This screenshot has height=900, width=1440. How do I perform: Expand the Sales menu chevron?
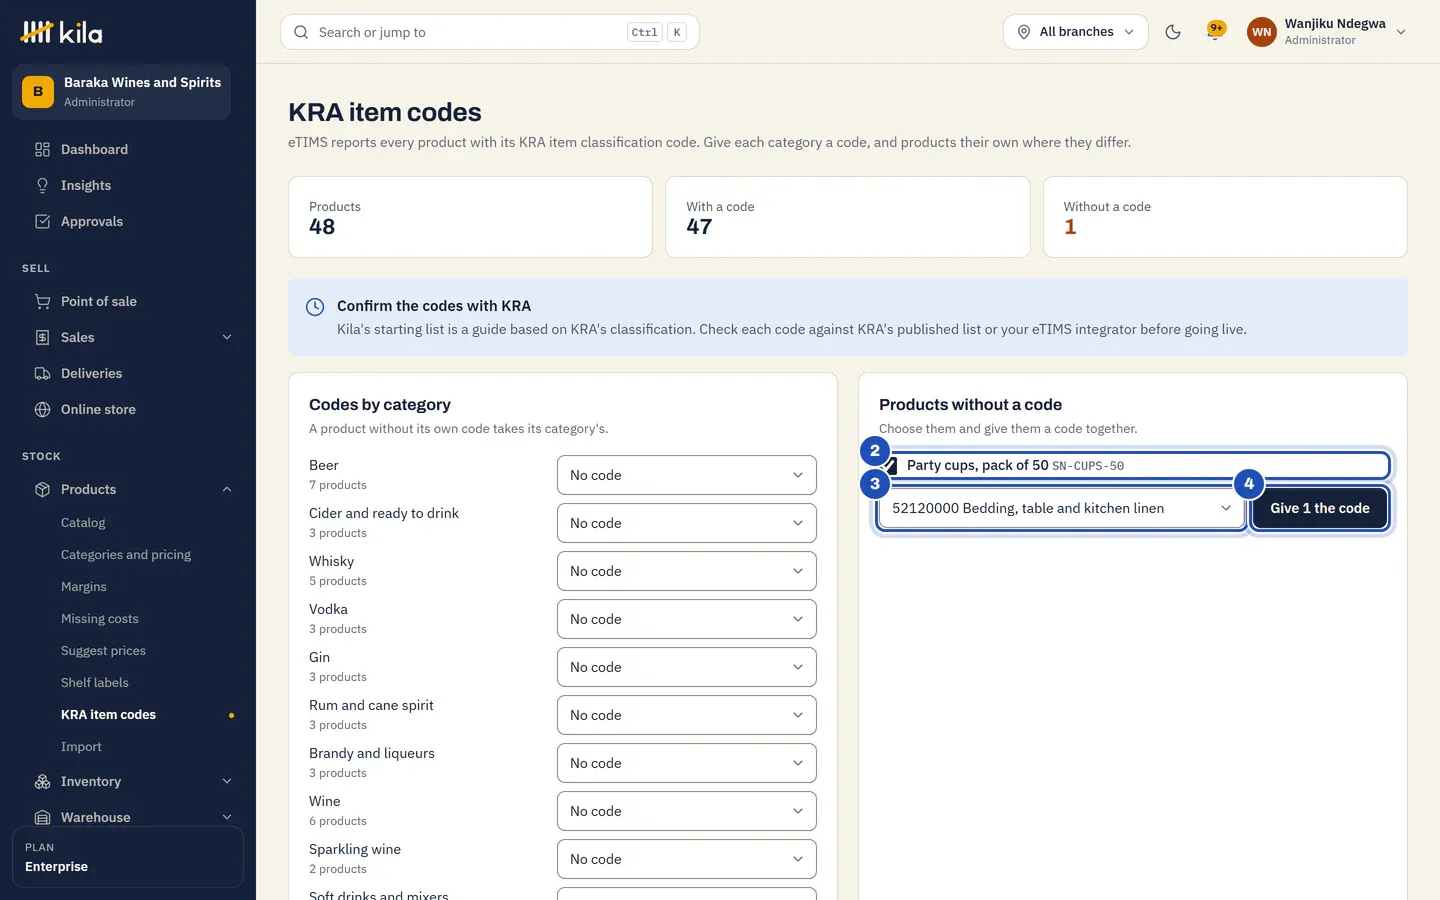tap(227, 337)
